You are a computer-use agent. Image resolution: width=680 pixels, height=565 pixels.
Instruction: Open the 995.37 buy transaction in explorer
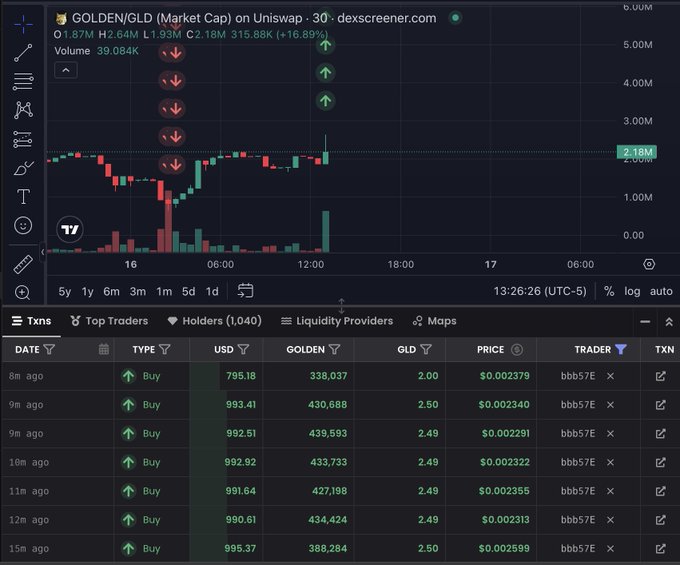coord(660,549)
